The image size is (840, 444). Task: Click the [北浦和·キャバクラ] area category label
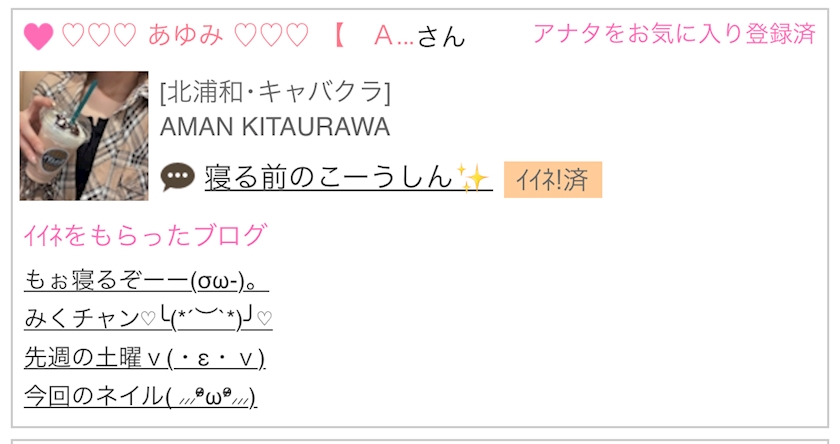click(274, 92)
